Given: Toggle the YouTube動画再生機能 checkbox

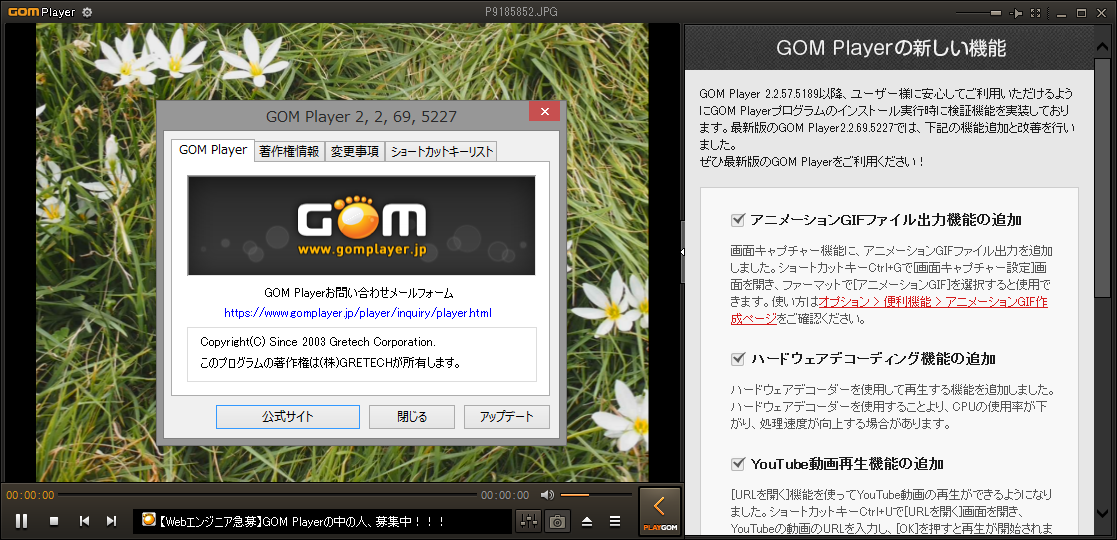Looking at the screenshot, I should click(737, 464).
